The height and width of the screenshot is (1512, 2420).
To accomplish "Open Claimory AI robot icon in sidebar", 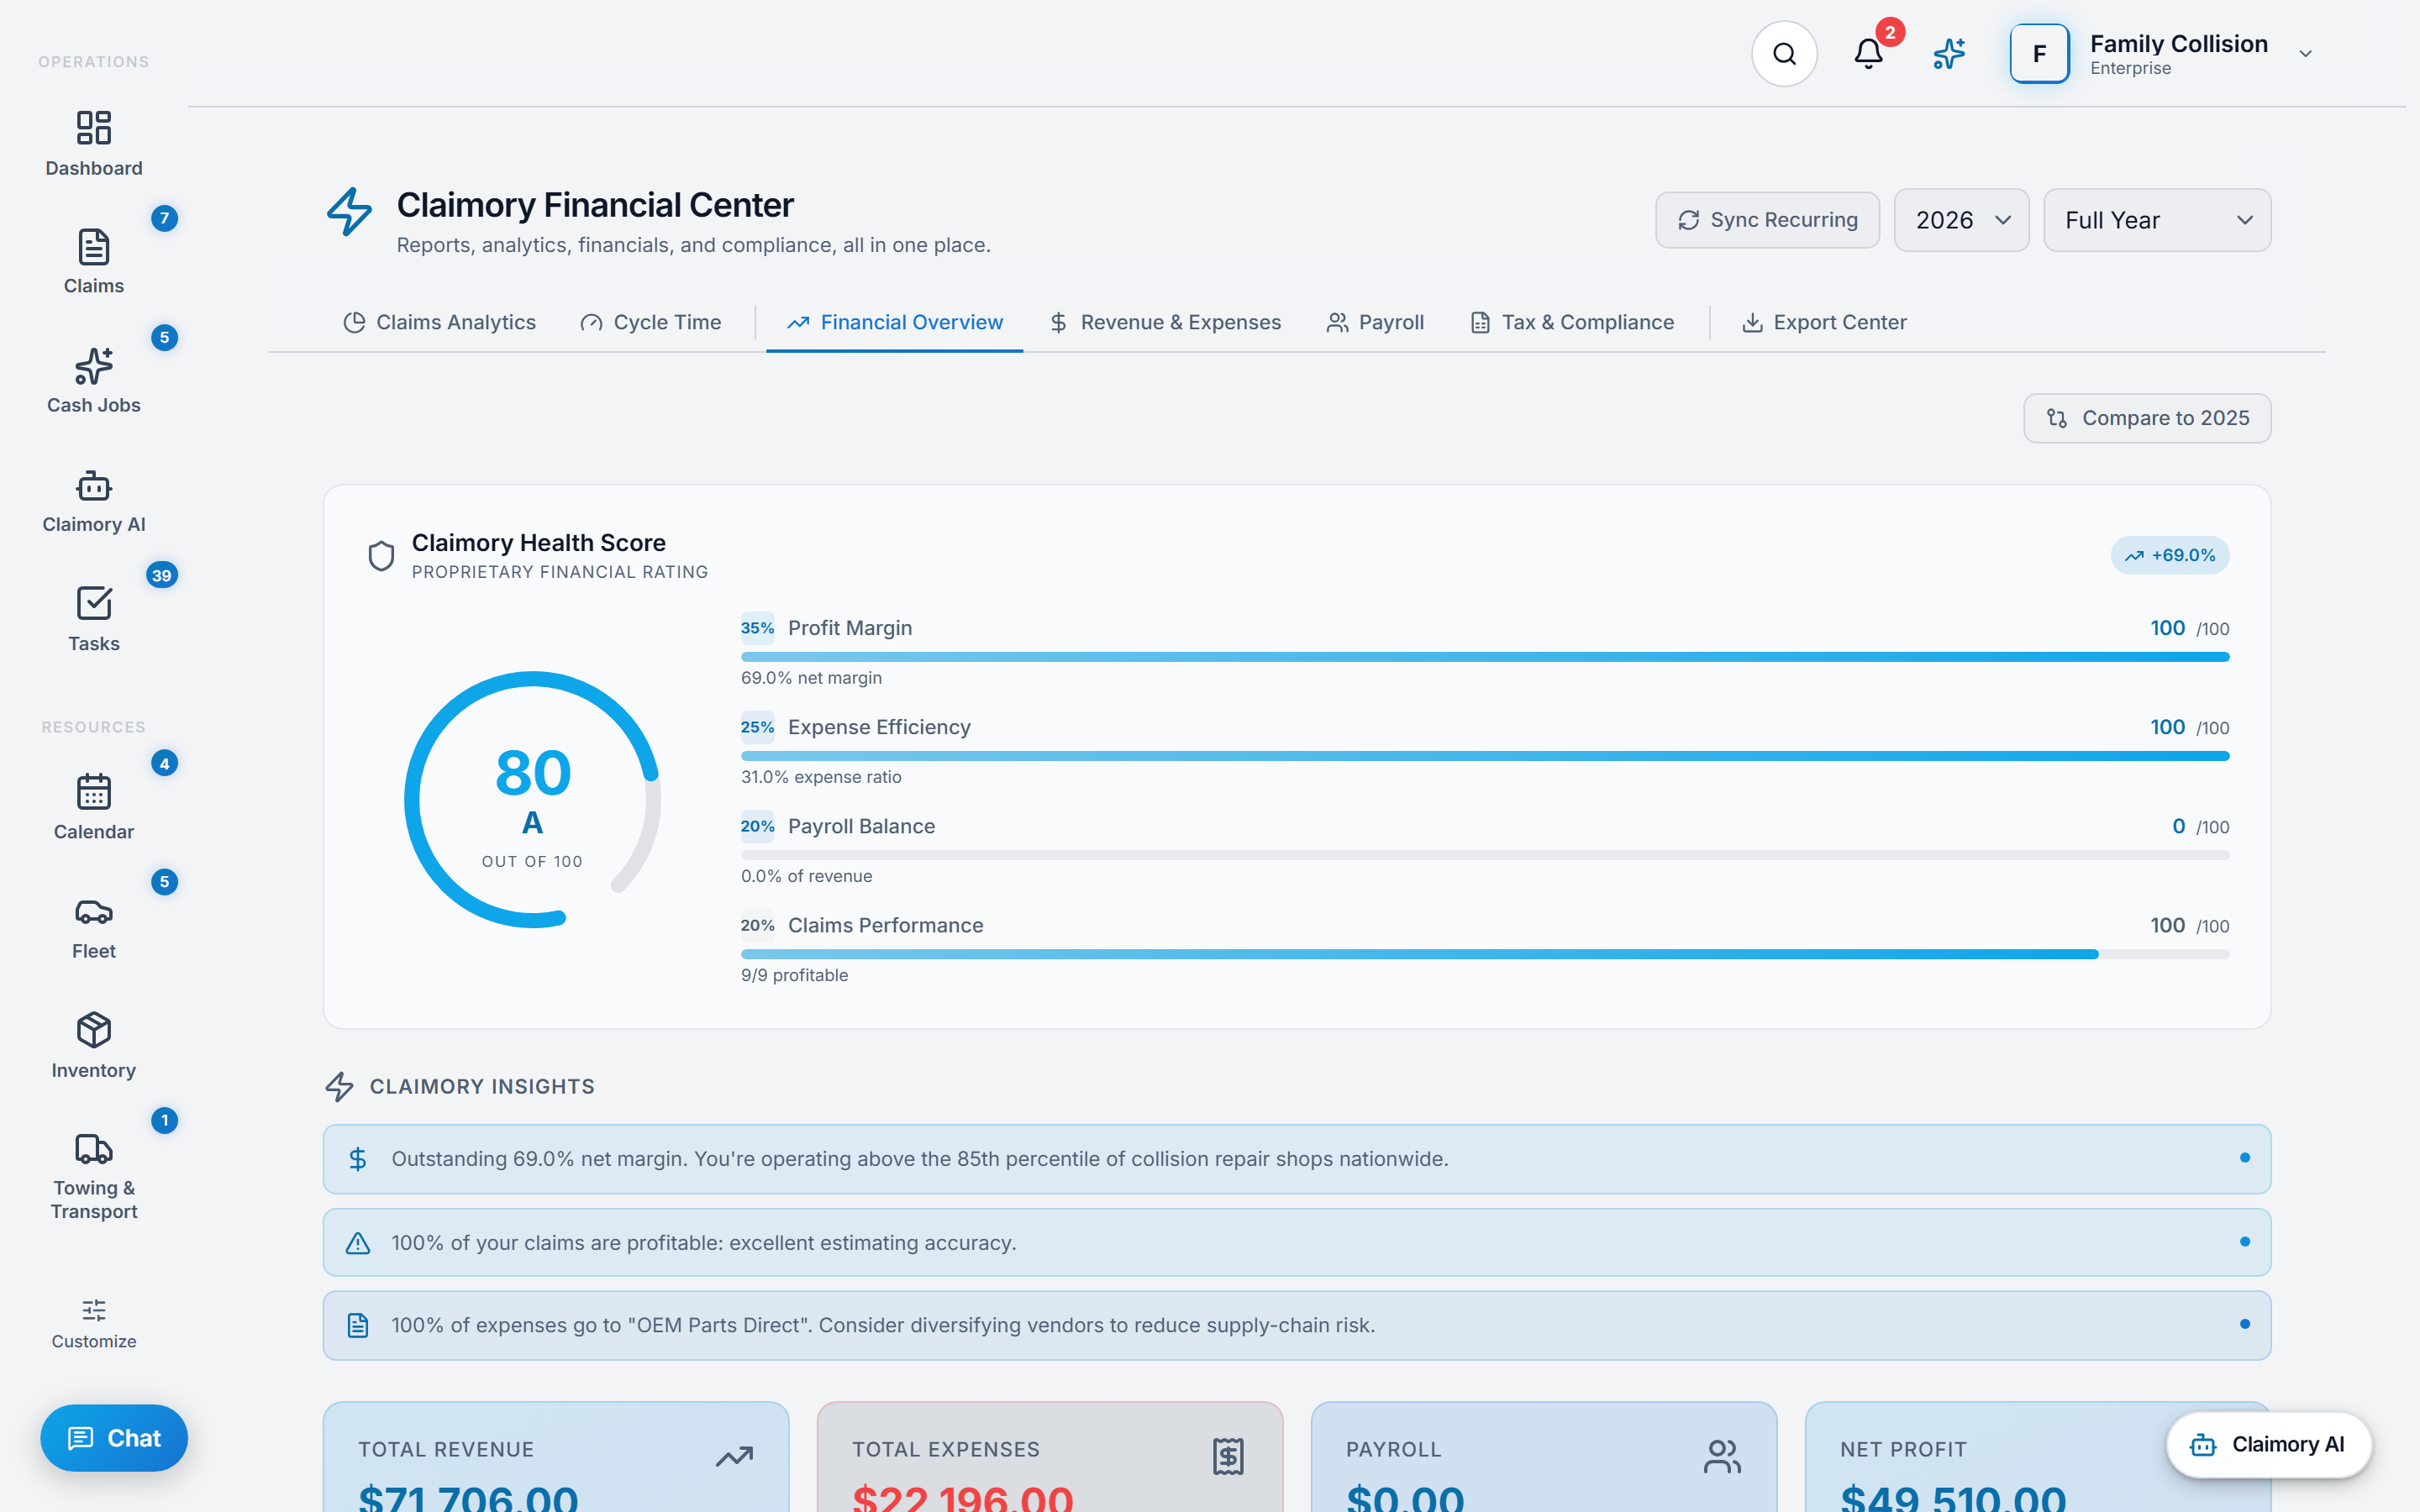I will (93, 486).
